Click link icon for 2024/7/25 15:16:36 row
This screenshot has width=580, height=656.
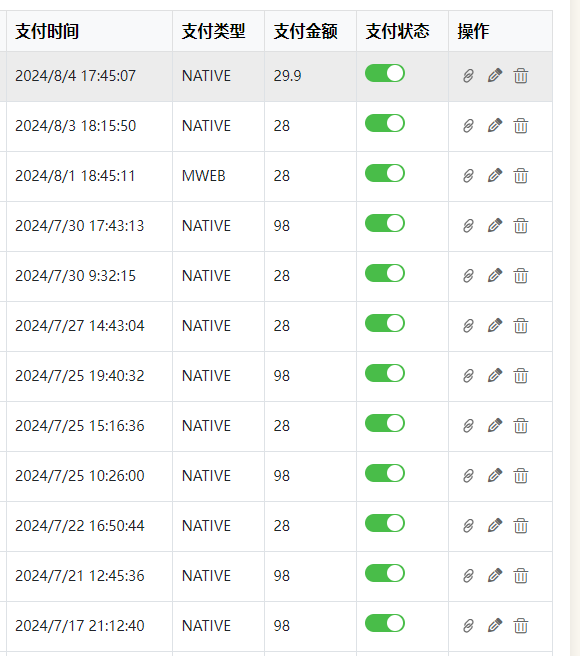[x=468, y=425]
